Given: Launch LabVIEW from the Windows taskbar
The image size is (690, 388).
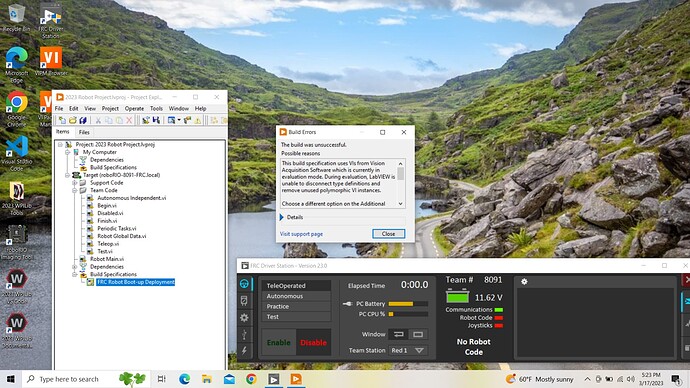Looking at the screenshot, I should (x=296, y=379).
